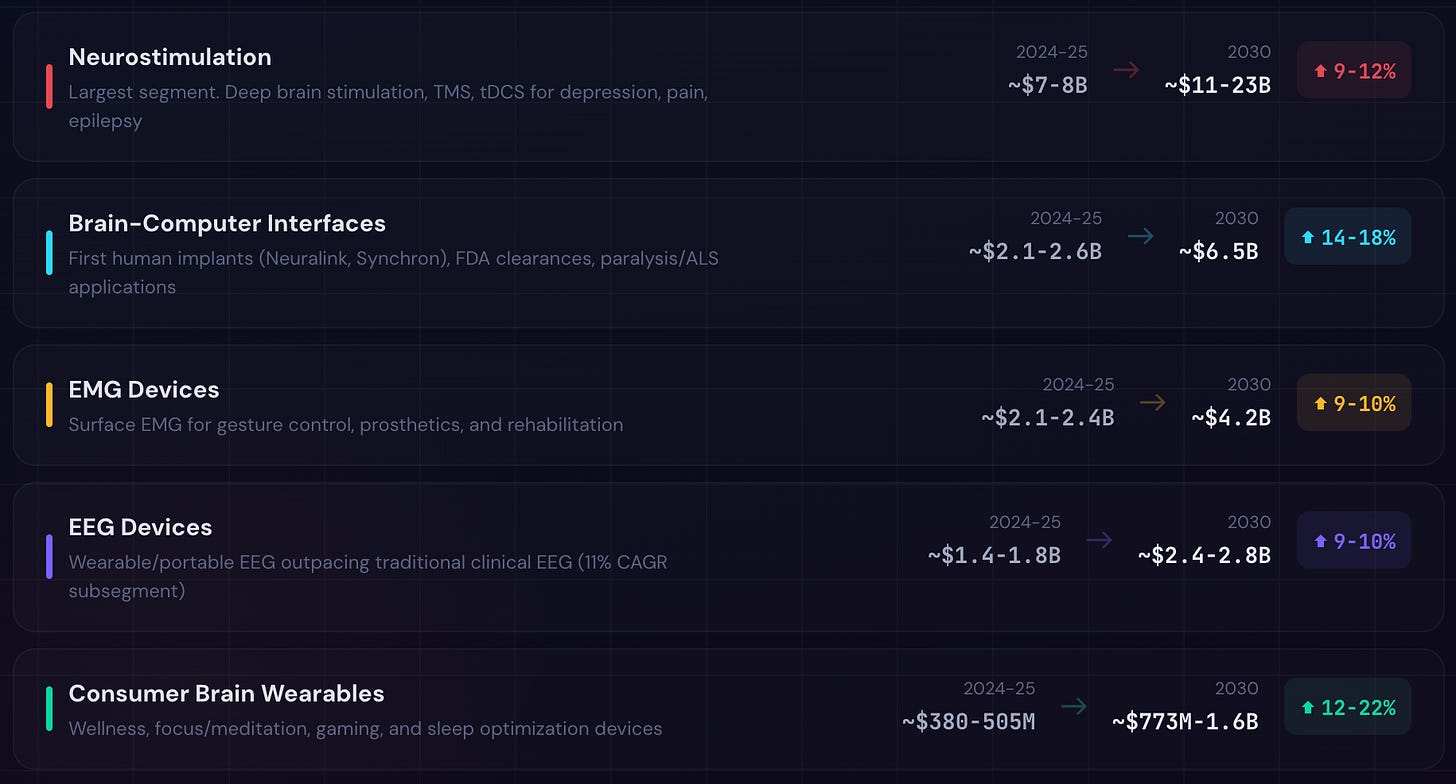
Task: Select the Neurostimulation 9-12% growth badge
Action: 1354,70
